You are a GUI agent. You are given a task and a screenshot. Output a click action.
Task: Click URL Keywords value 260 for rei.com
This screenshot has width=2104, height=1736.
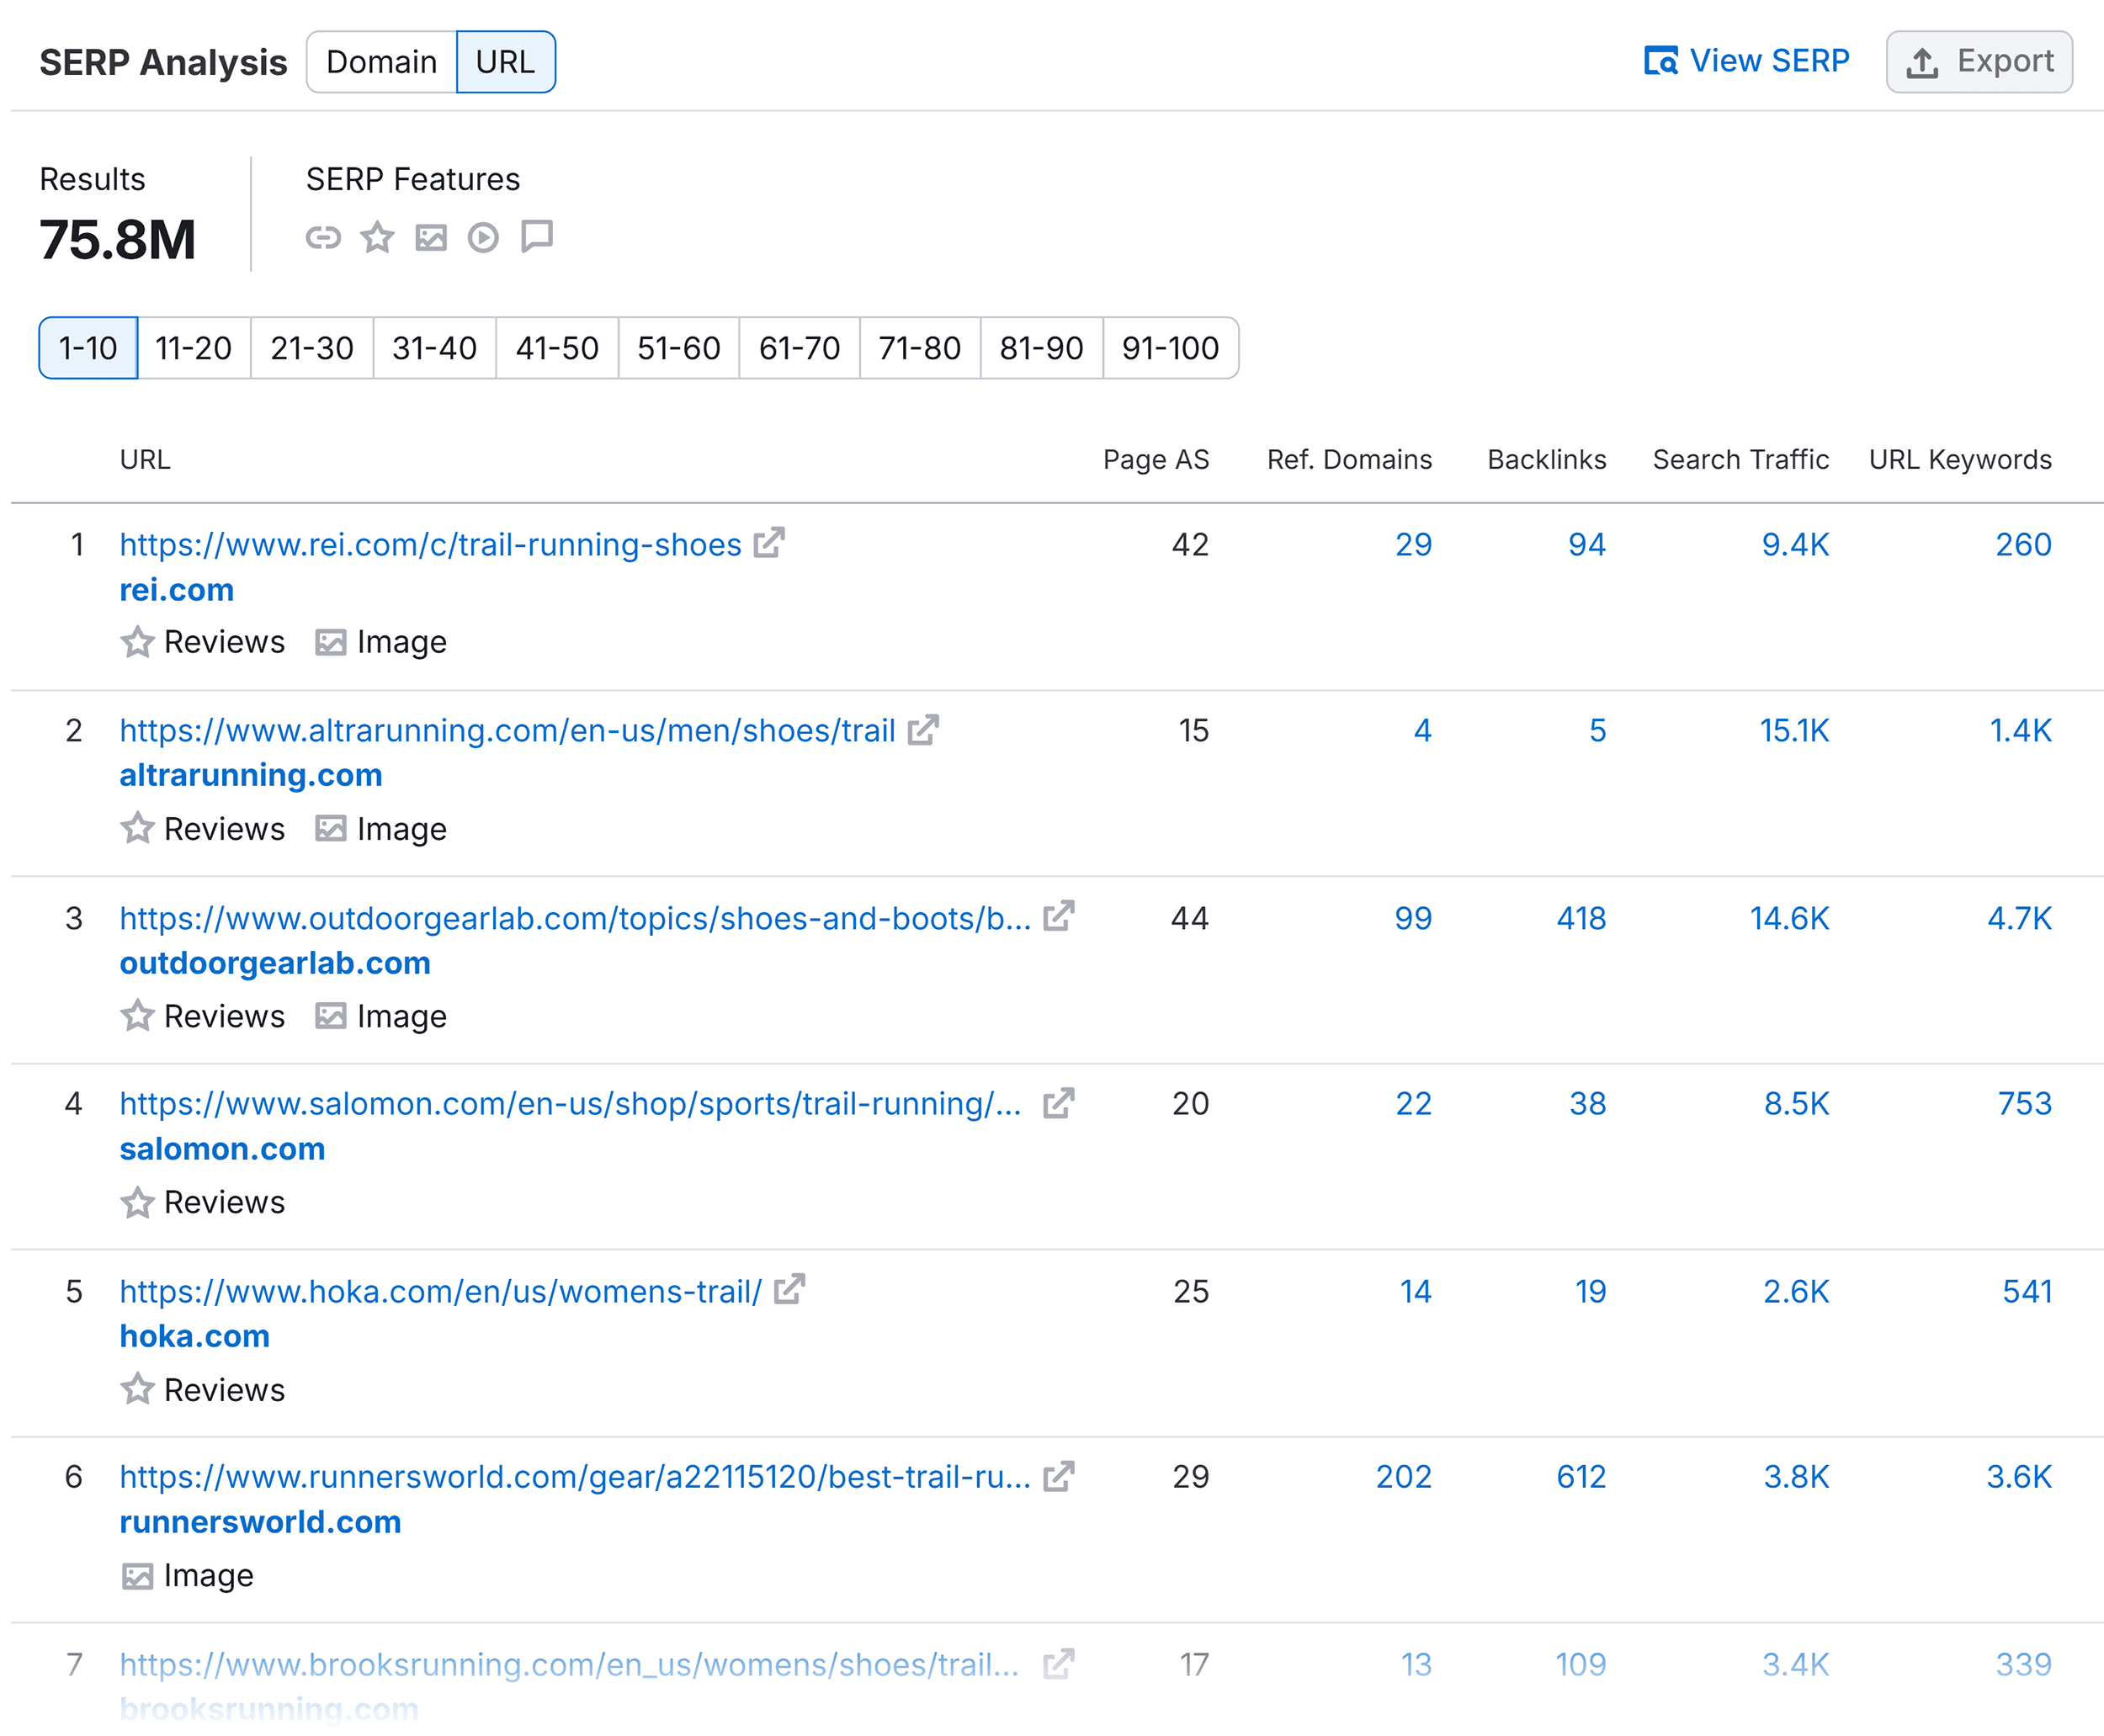2023,544
